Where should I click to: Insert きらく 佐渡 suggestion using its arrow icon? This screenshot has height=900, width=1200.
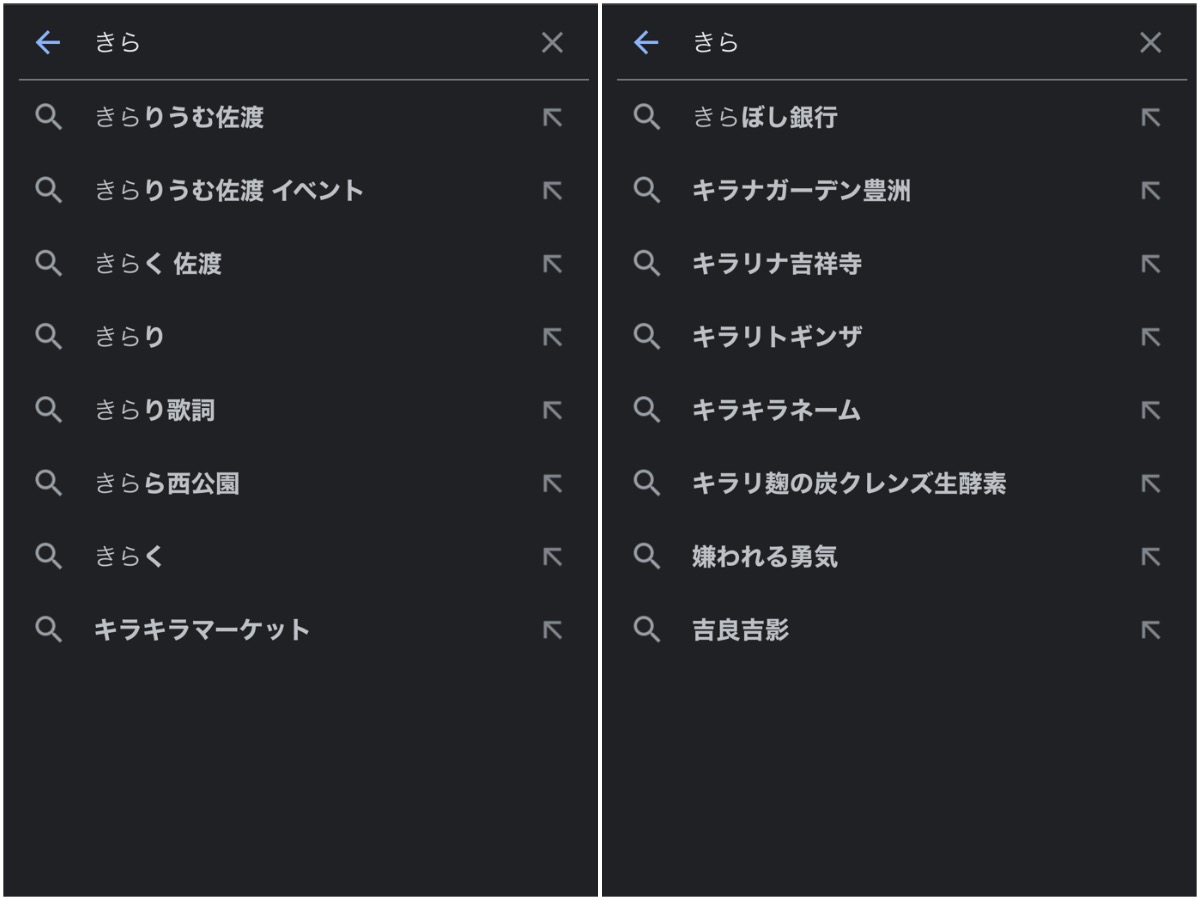point(552,264)
